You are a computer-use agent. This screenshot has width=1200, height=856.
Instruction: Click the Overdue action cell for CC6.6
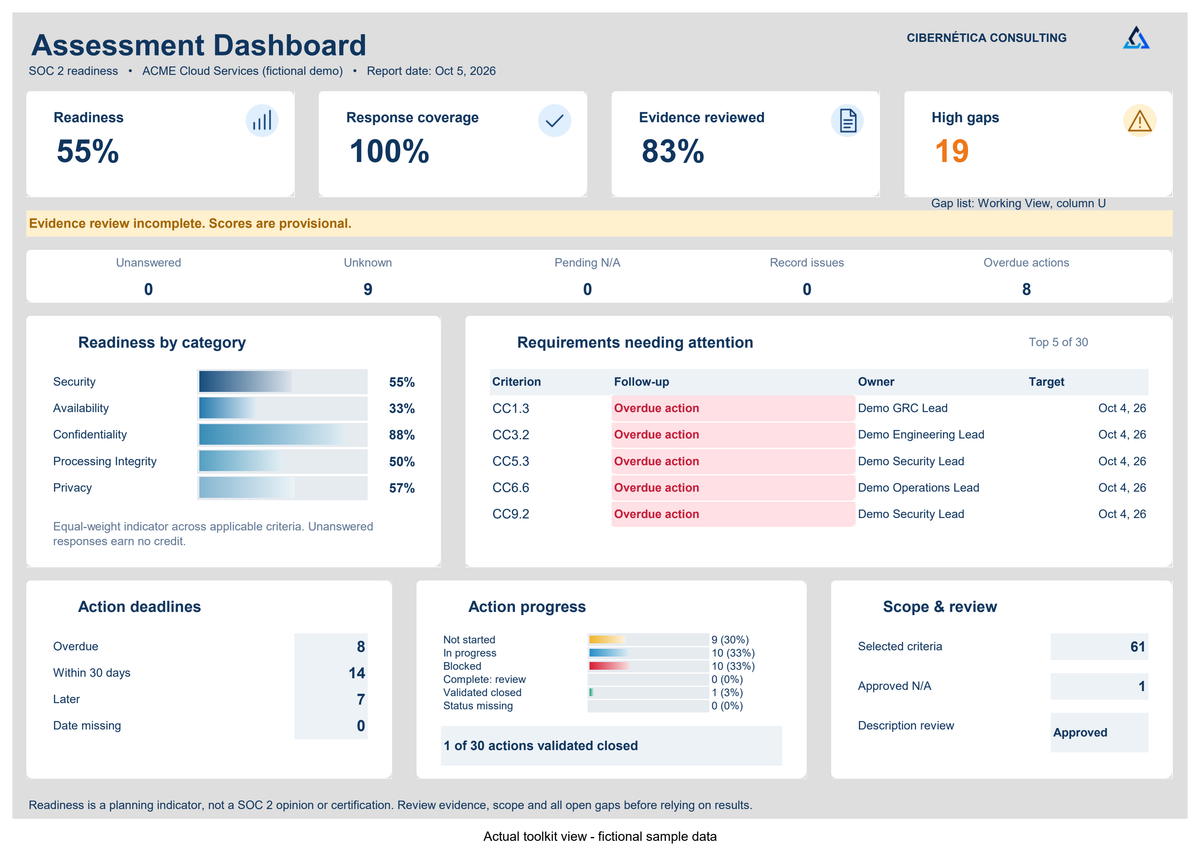coord(733,488)
